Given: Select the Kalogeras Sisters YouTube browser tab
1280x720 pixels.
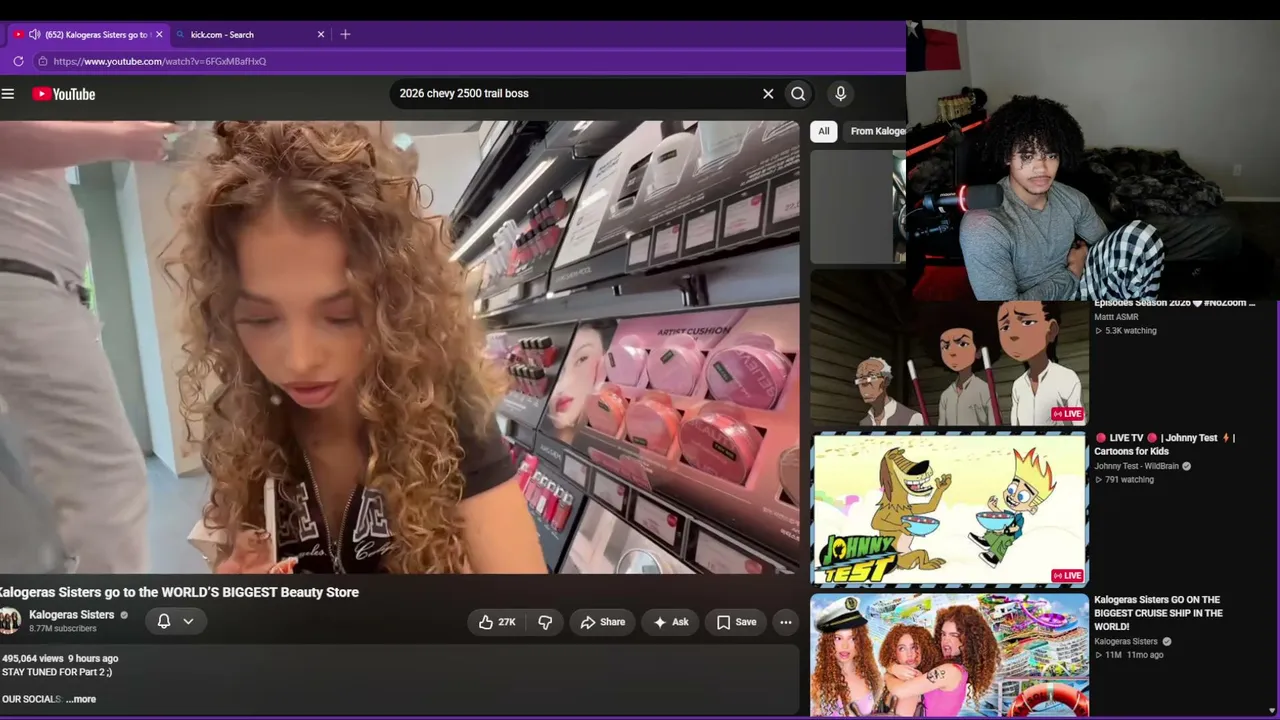Looking at the screenshot, I should coord(88,34).
